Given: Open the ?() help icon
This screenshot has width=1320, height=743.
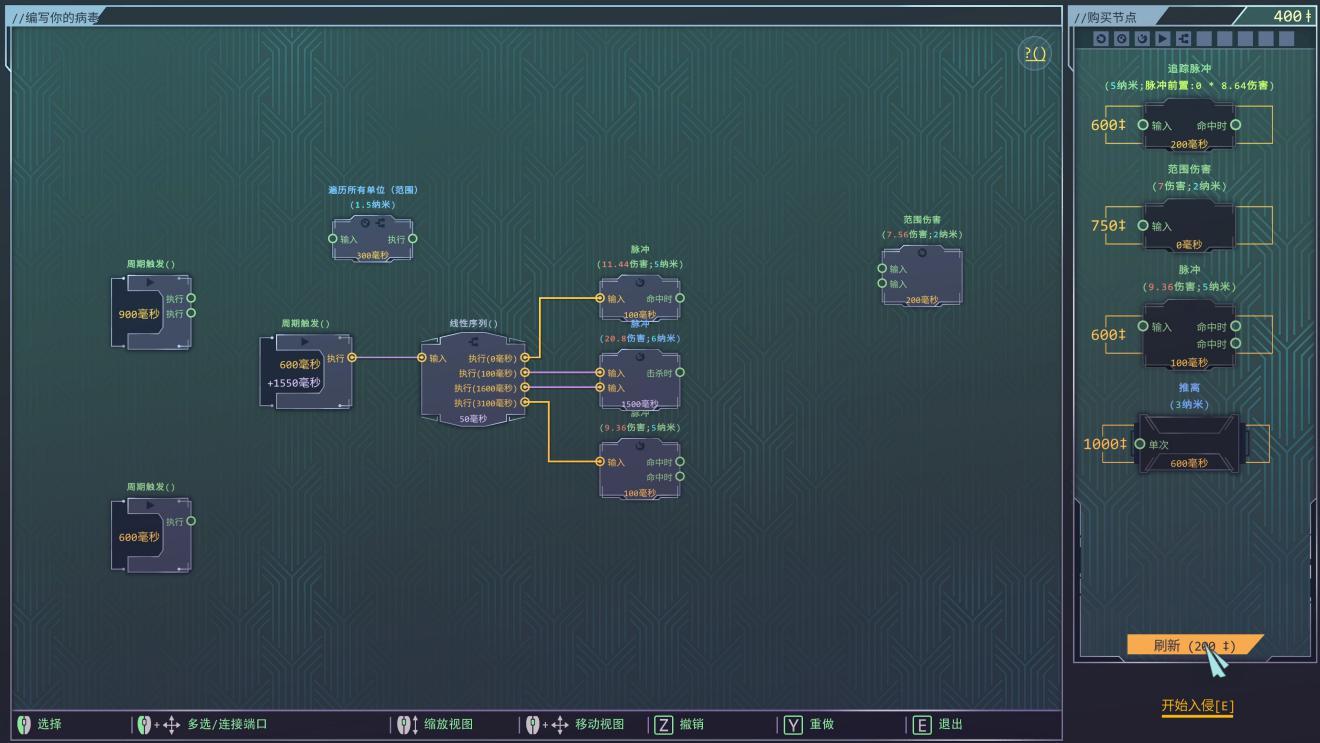Looking at the screenshot, I should point(1035,53).
